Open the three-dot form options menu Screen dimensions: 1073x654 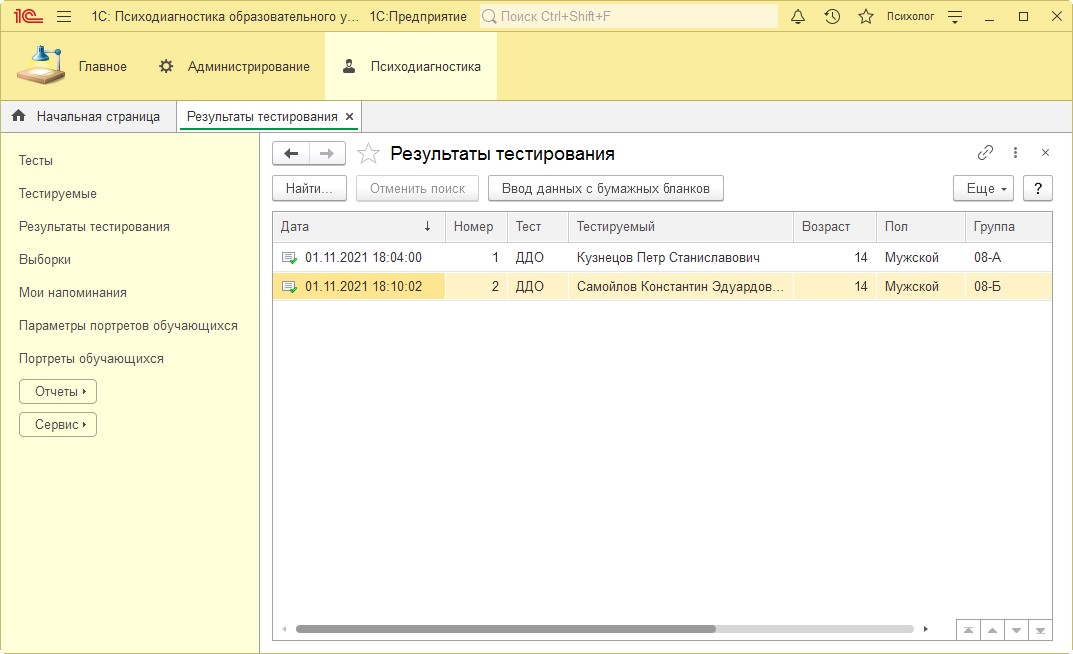tap(1015, 153)
